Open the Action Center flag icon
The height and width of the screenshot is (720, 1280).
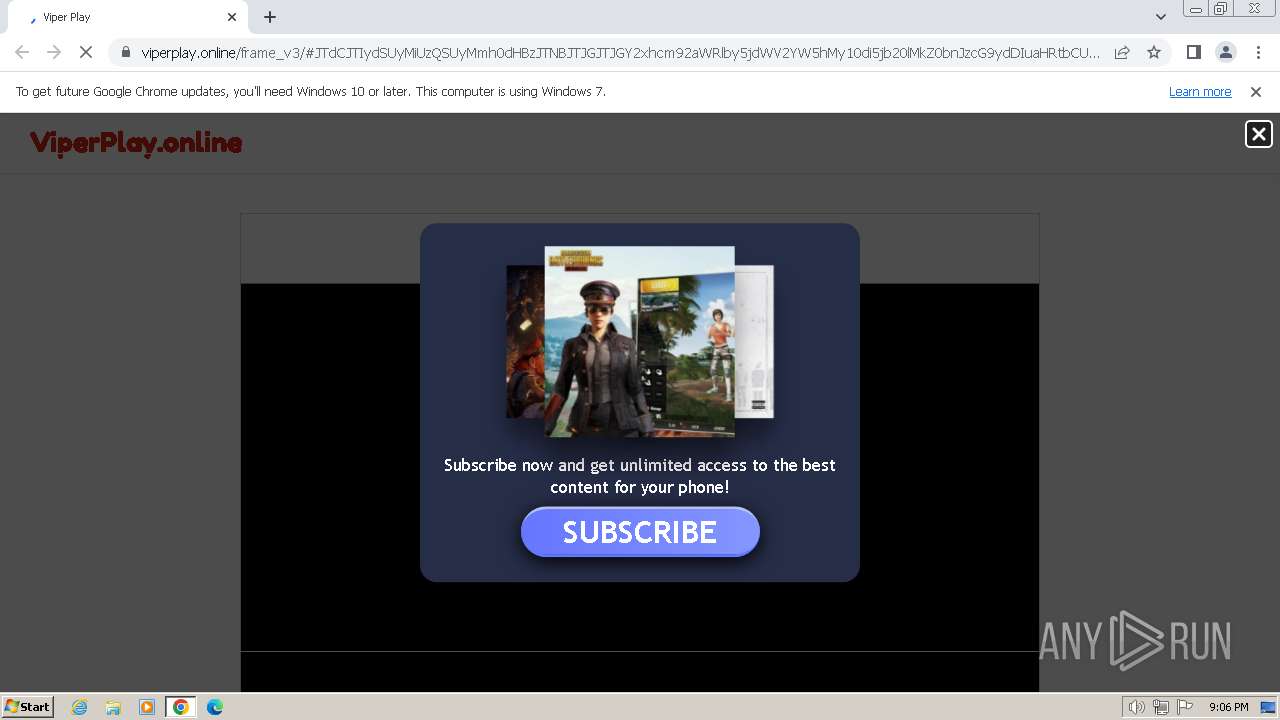[1185, 707]
